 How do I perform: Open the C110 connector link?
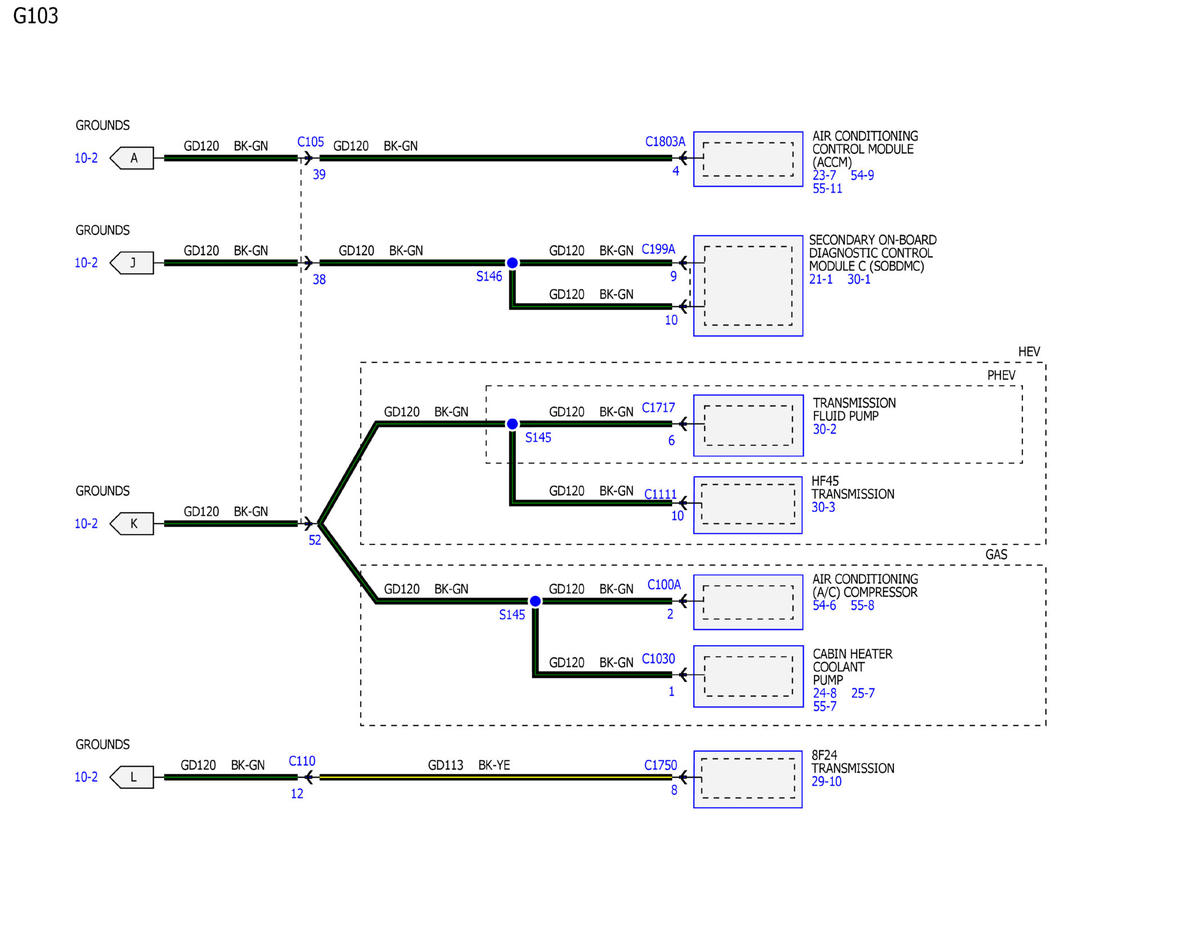click(x=302, y=761)
